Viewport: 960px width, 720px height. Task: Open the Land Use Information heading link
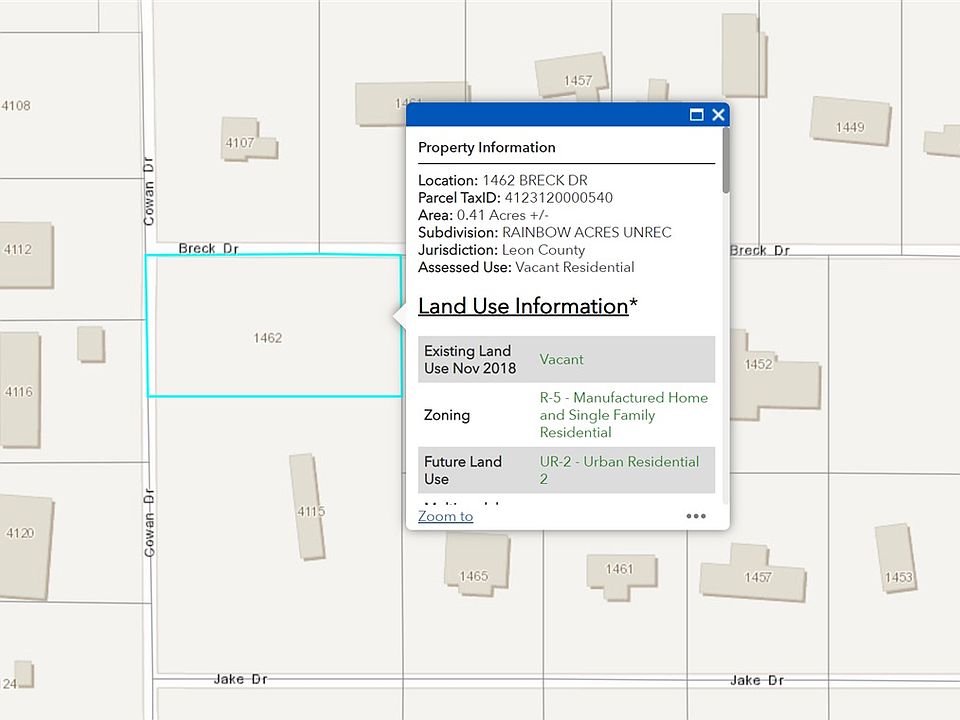(x=523, y=306)
